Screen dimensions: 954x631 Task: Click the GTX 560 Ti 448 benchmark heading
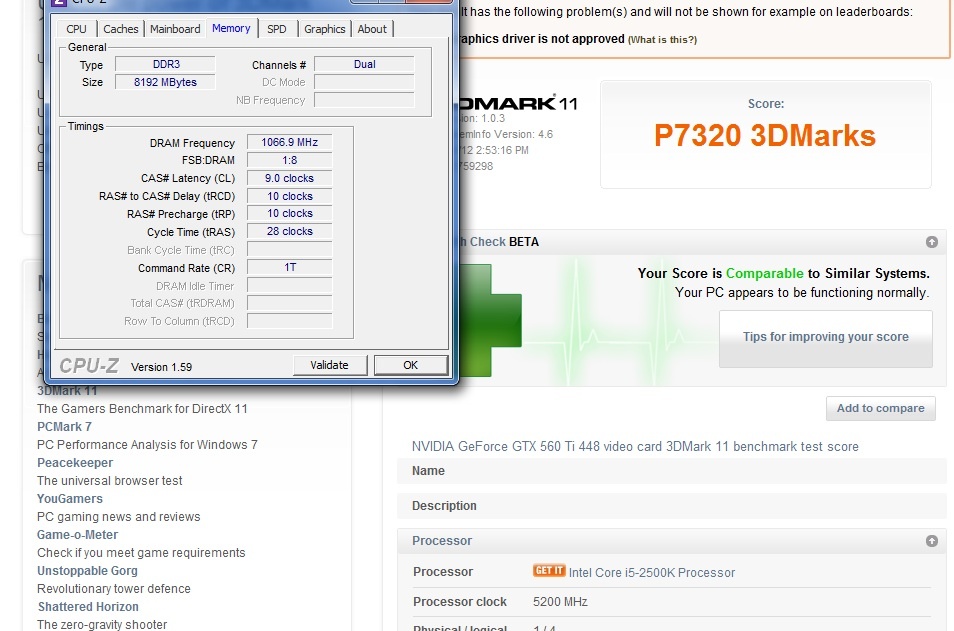(635, 447)
